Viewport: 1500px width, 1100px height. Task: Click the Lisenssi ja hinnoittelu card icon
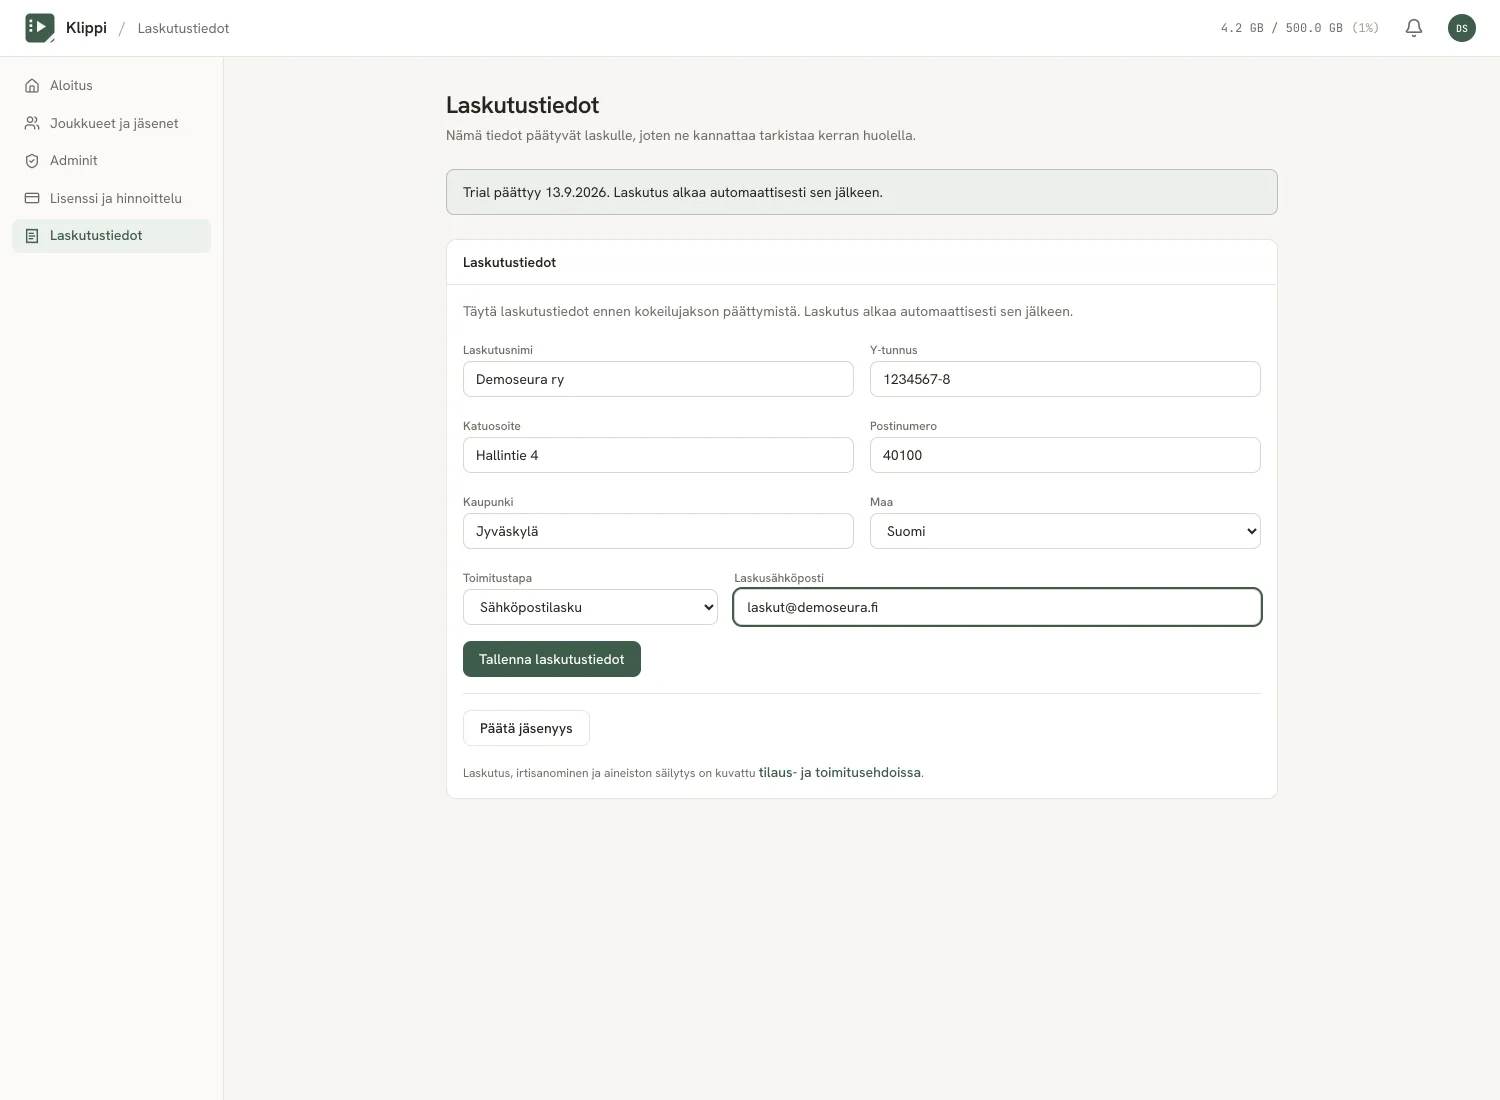pyautogui.click(x=32, y=198)
